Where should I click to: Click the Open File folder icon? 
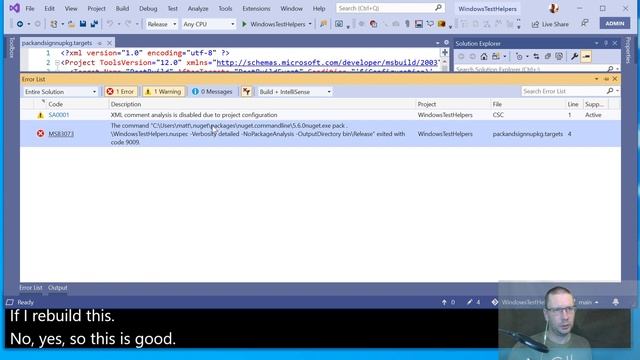point(71,24)
